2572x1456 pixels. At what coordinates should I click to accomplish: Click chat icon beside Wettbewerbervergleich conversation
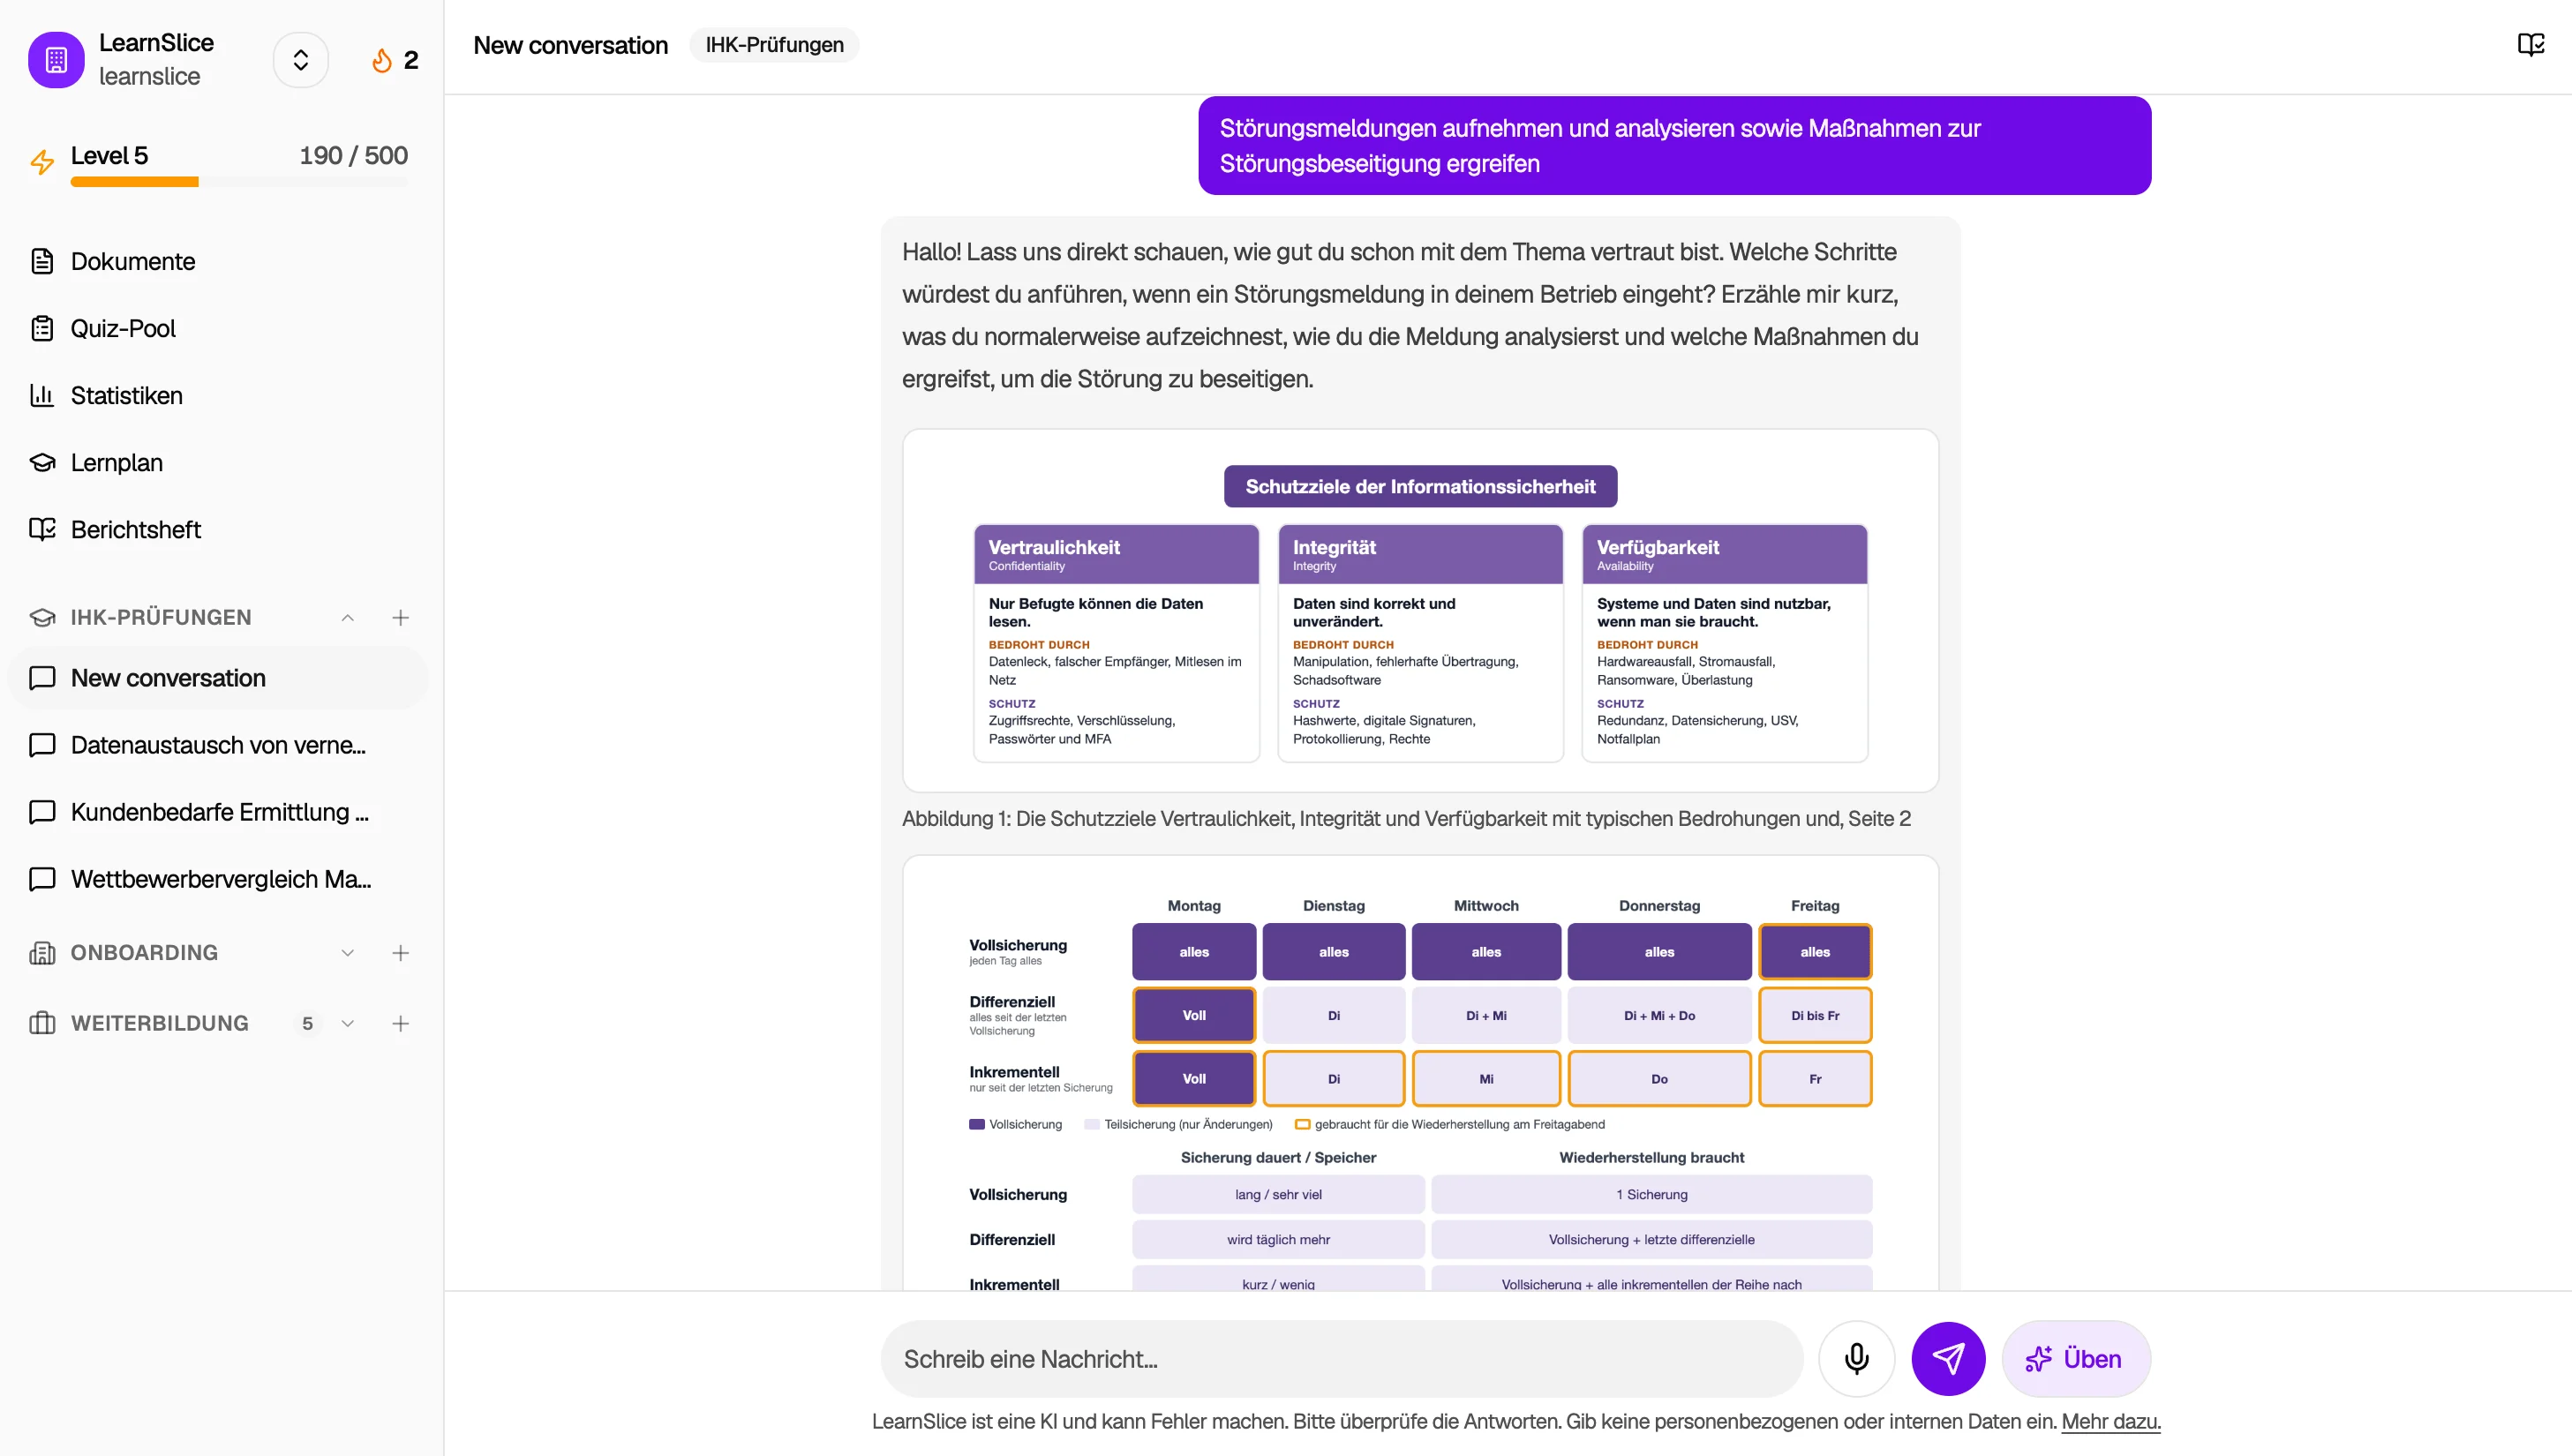click(42, 879)
